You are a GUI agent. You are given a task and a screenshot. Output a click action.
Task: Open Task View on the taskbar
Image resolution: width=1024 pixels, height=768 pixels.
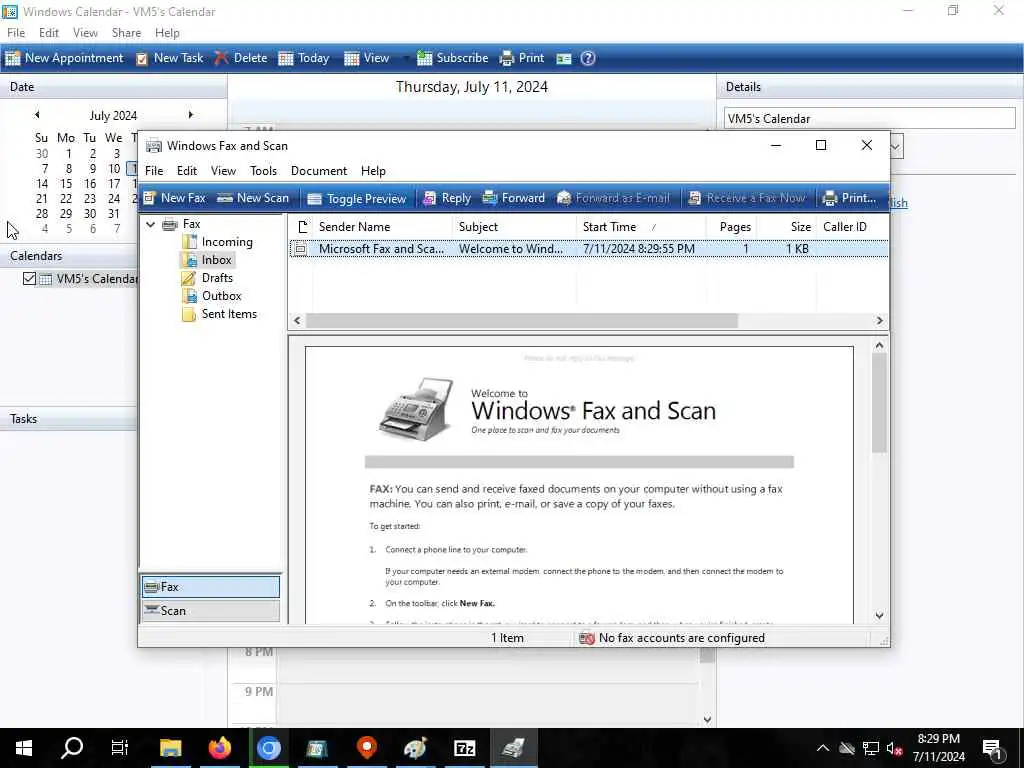click(120, 748)
